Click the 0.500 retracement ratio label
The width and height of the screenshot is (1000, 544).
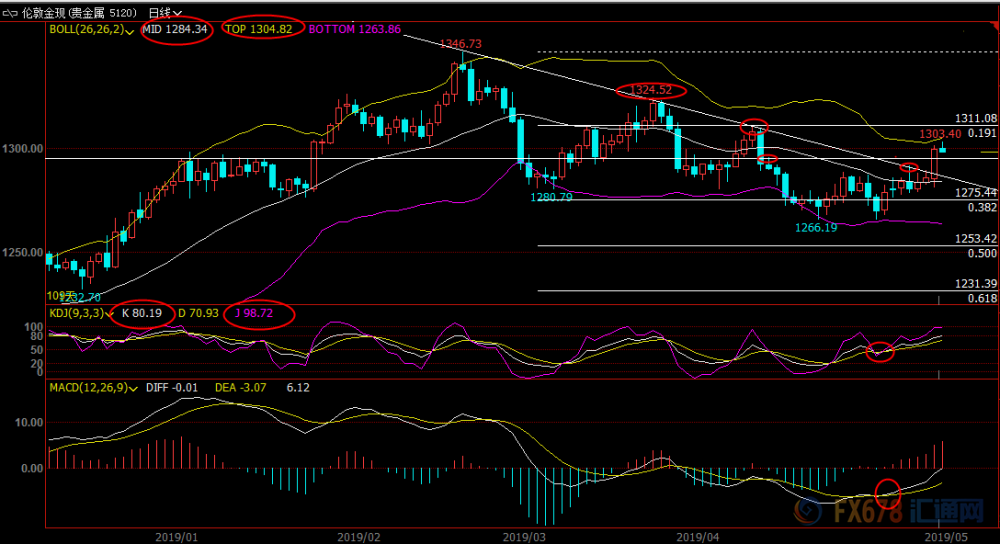[x=982, y=253]
